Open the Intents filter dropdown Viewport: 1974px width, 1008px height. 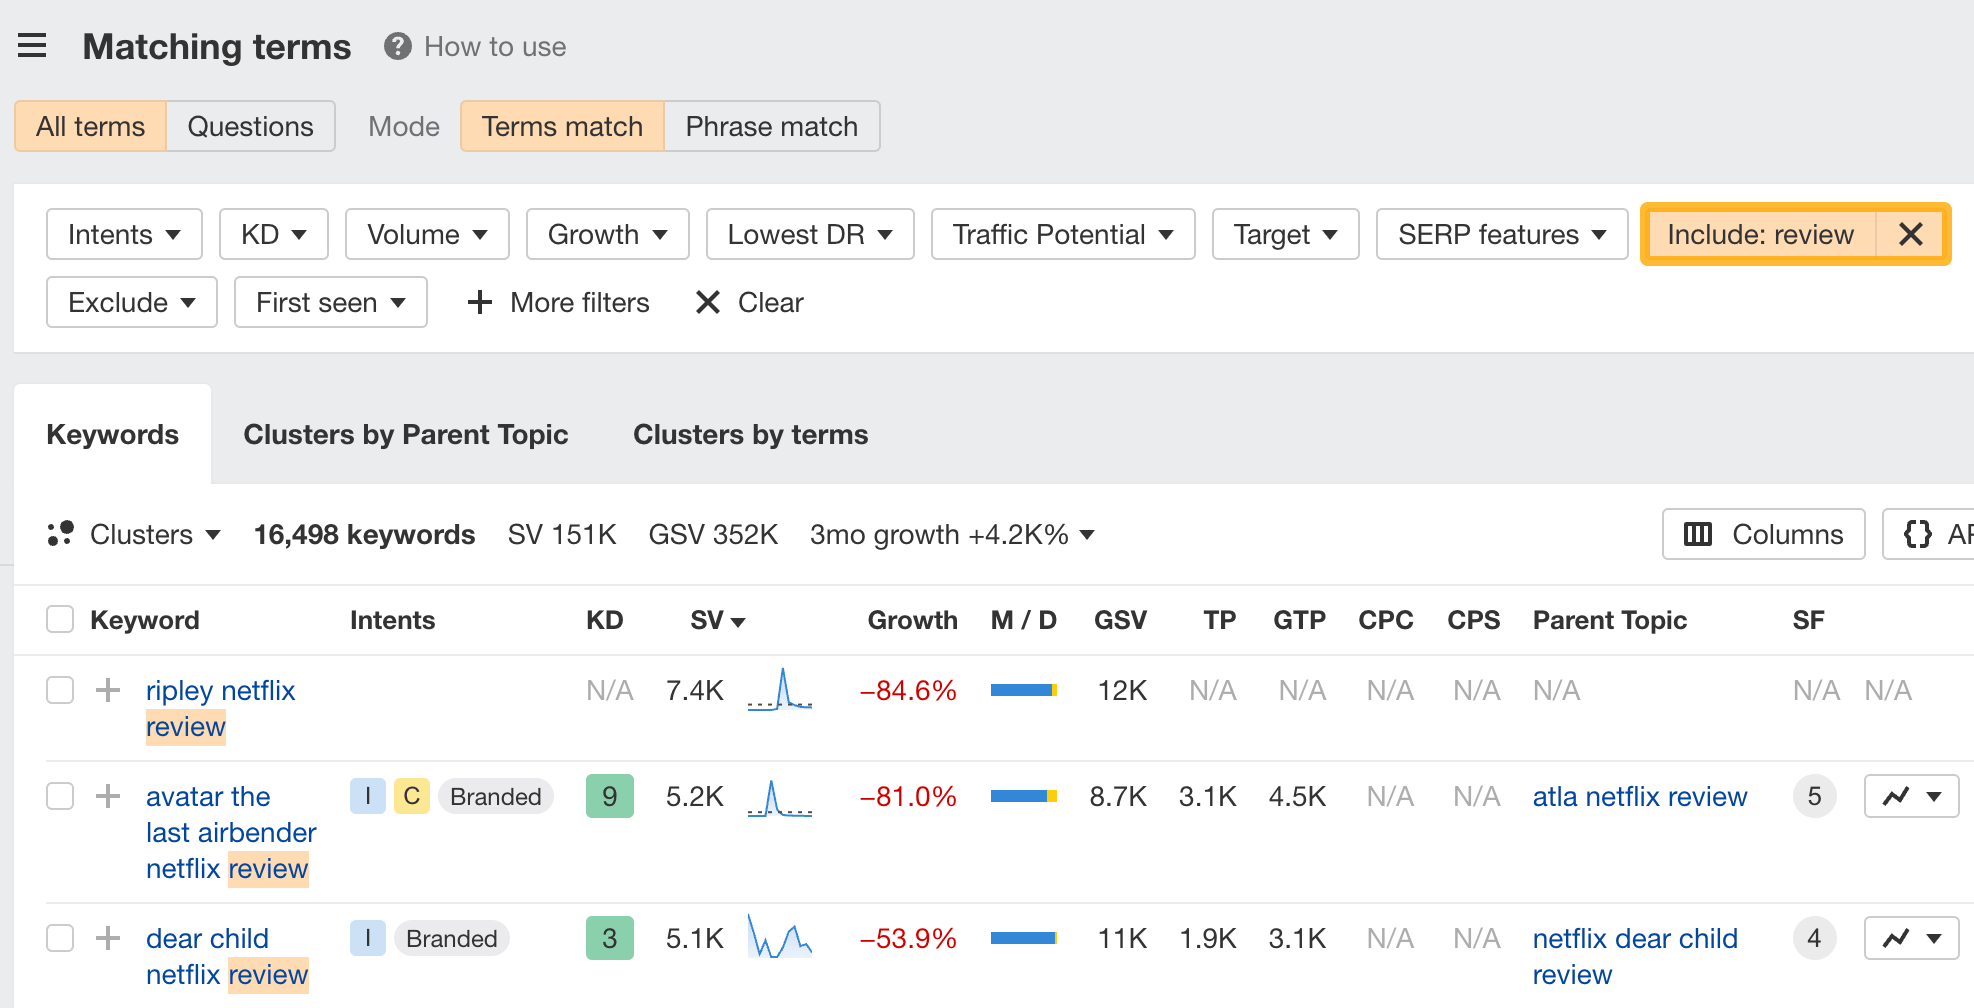click(123, 234)
